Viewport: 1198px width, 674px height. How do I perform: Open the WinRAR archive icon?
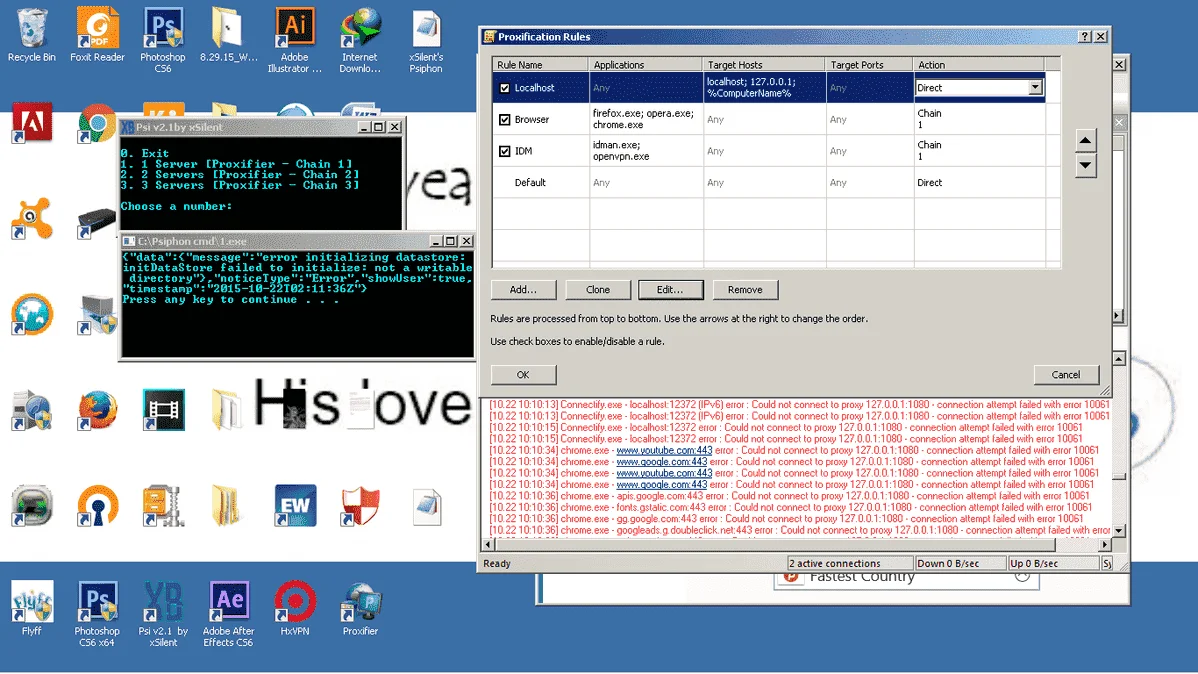163,505
